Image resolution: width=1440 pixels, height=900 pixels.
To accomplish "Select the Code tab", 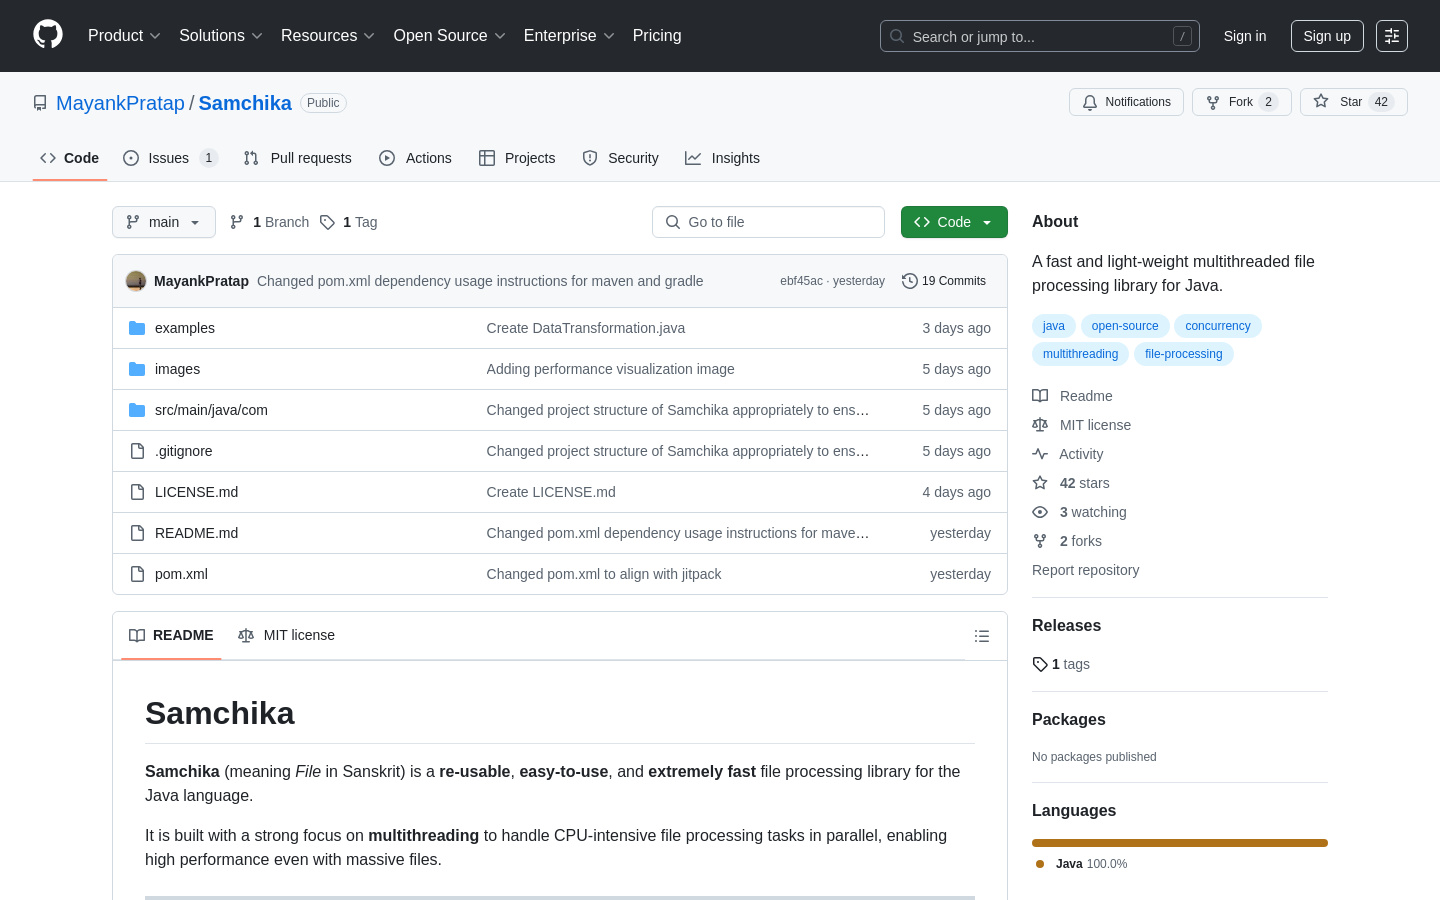I will click(x=70, y=158).
